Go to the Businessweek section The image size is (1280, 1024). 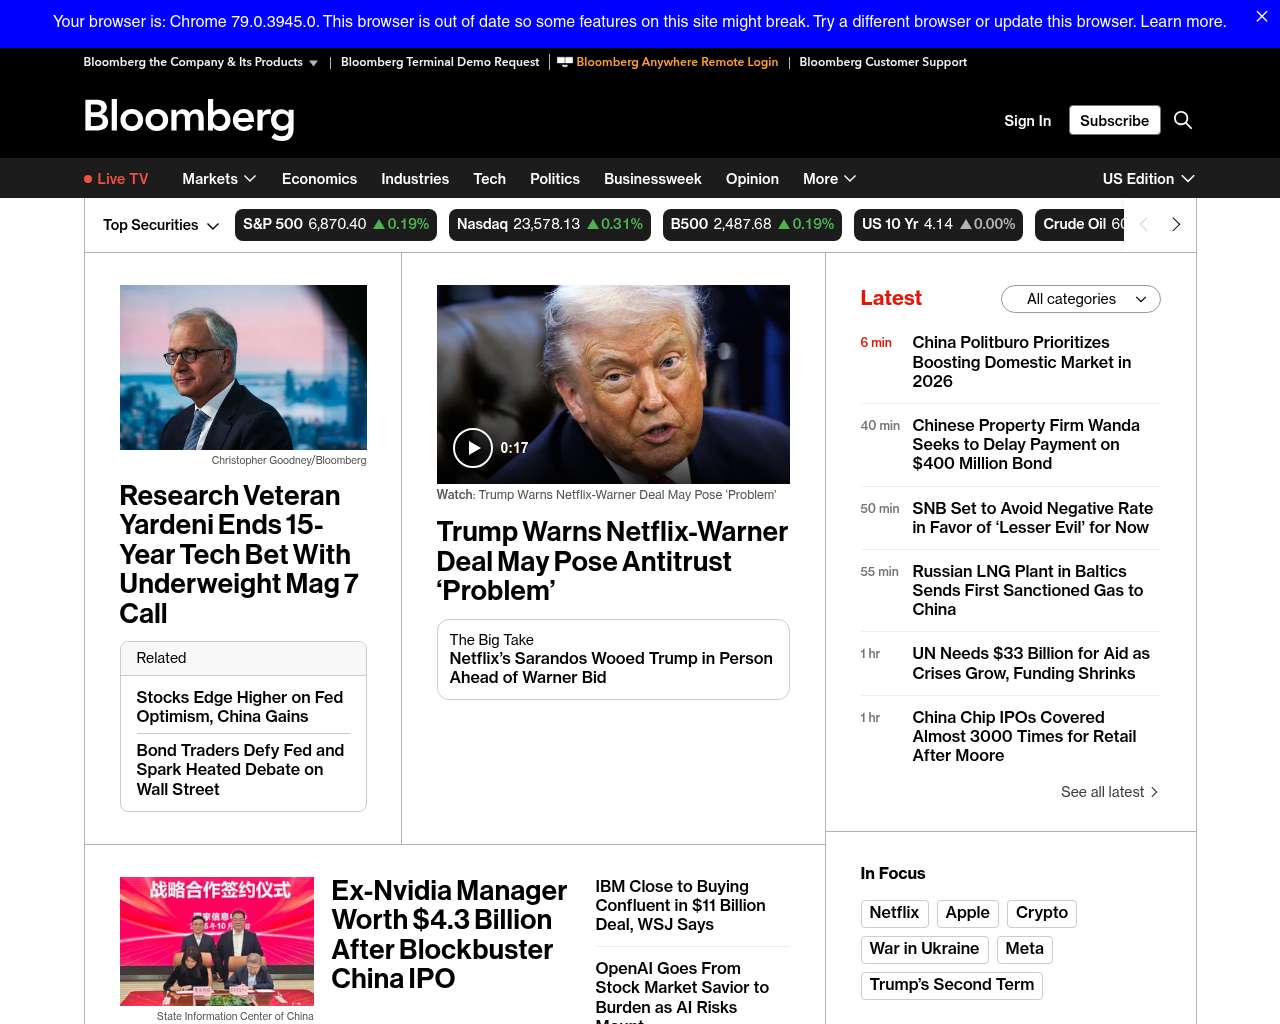652,179
